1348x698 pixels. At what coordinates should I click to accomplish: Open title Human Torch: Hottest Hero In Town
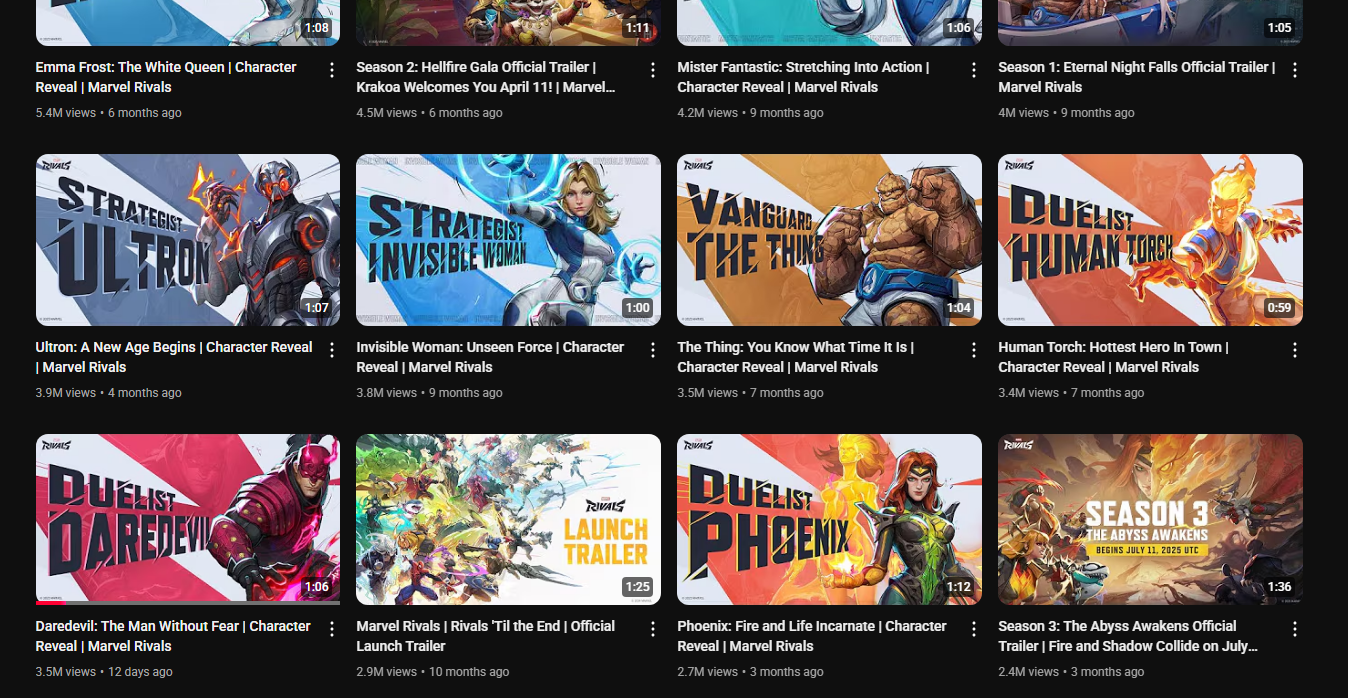1113,357
